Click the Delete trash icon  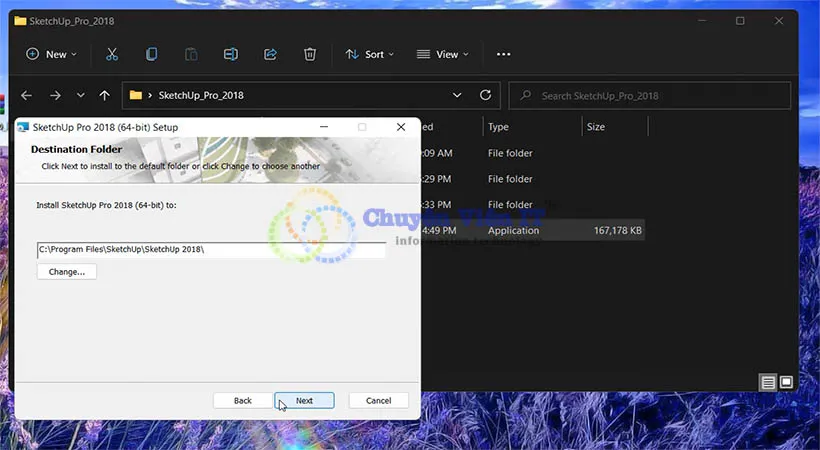tap(310, 54)
